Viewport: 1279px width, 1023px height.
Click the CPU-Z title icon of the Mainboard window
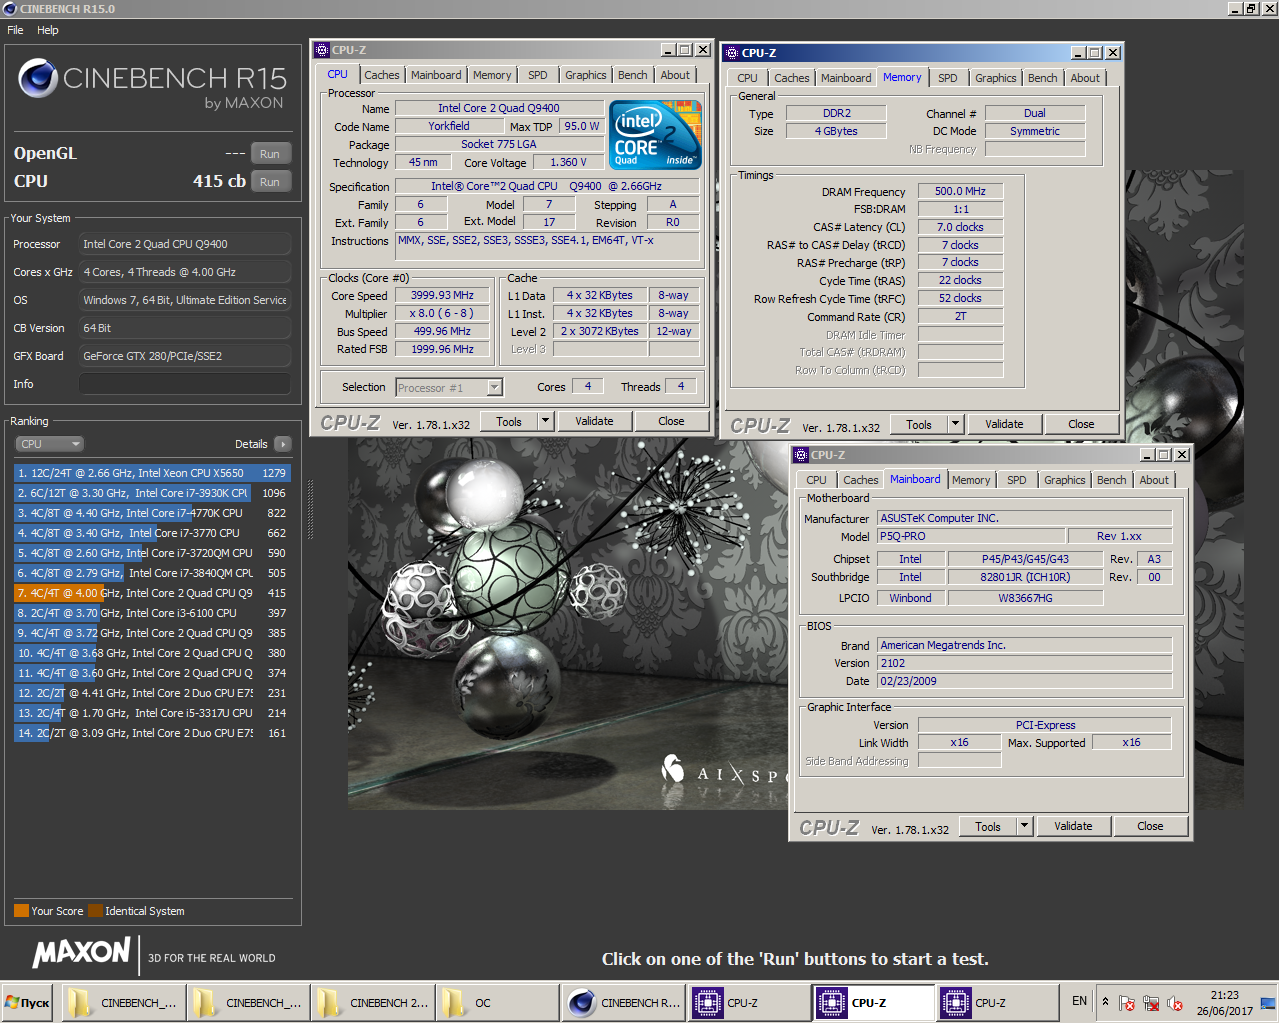pyautogui.click(x=800, y=455)
